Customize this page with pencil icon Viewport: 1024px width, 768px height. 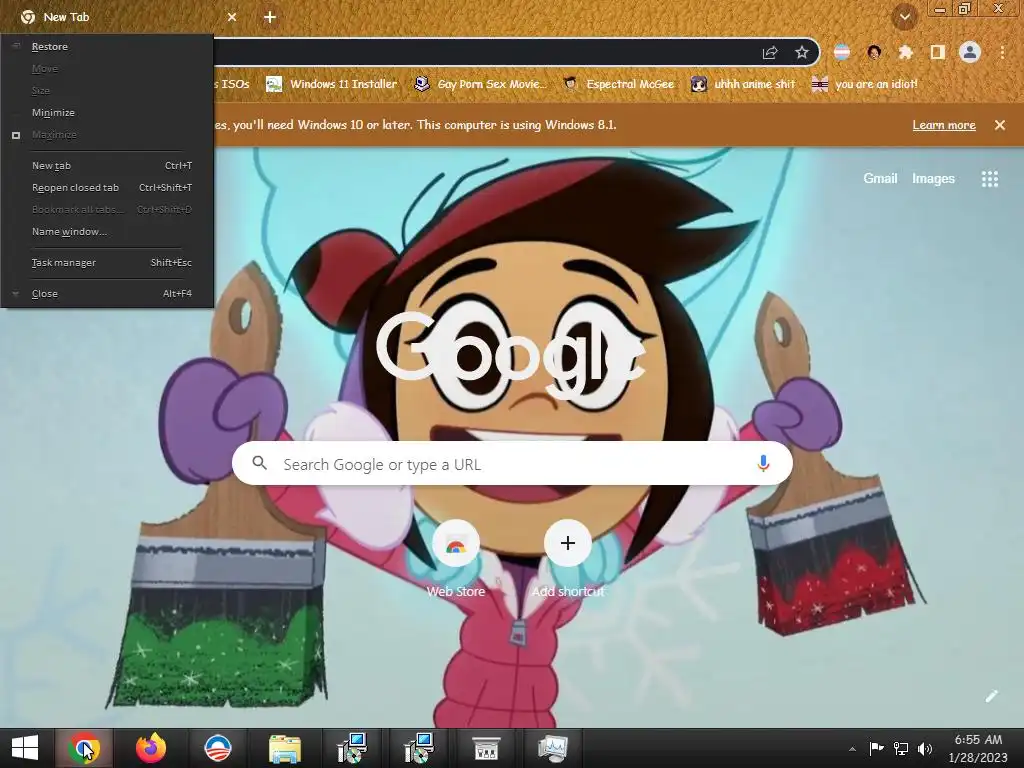pos(991,696)
